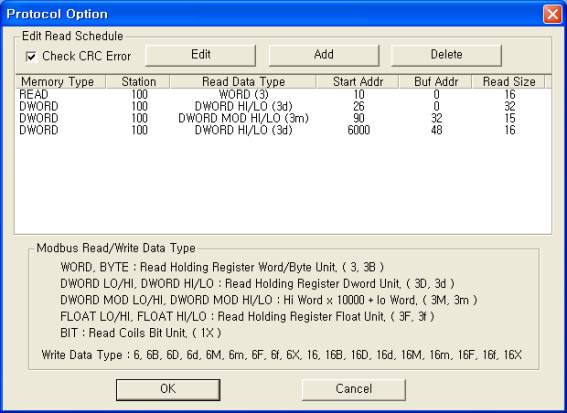The image size is (567, 413).
Task: Click empty area of the schedule list
Action: pos(282,184)
